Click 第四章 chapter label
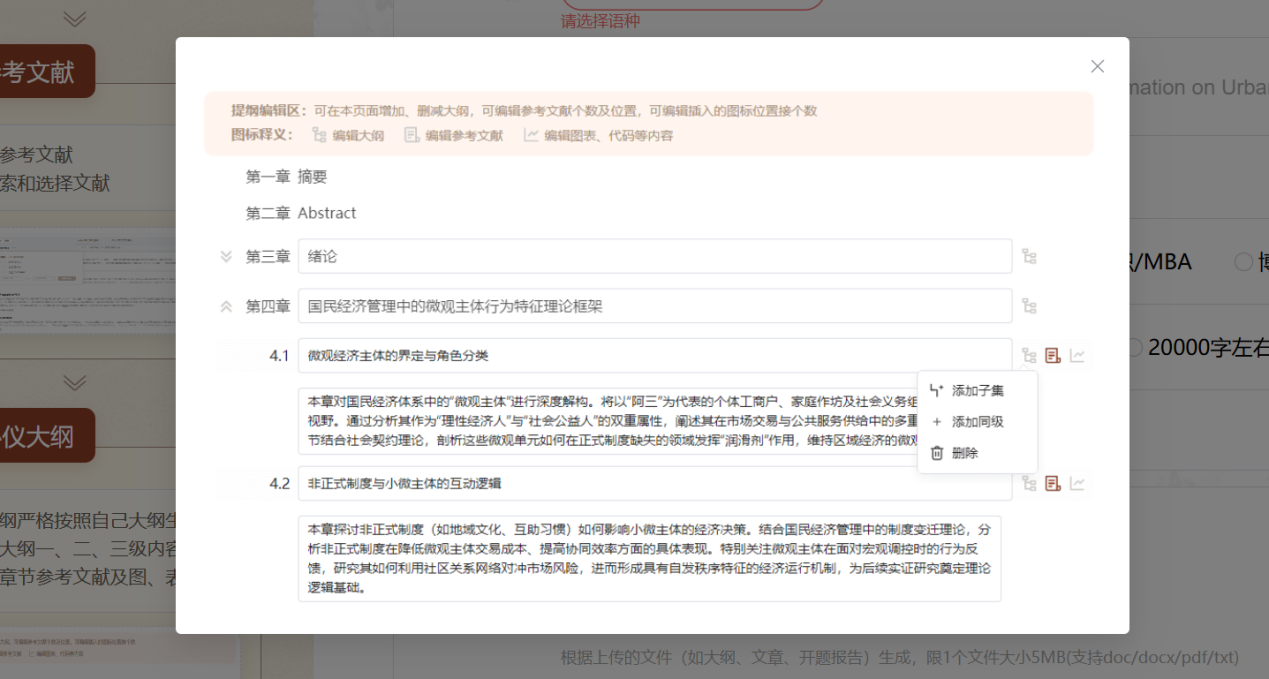The width and height of the screenshot is (1269, 679). pyautogui.click(x=268, y=306)
